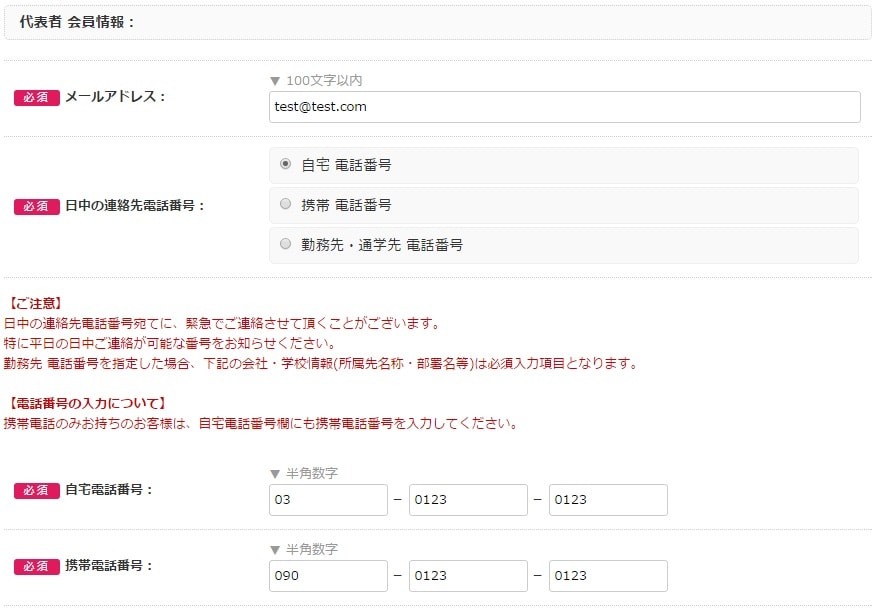Click the ▼ 半角数字 hint above 自宅電話番号
Image resolution: width=883 pixels, height=613 pixels.
pos(304,473)
